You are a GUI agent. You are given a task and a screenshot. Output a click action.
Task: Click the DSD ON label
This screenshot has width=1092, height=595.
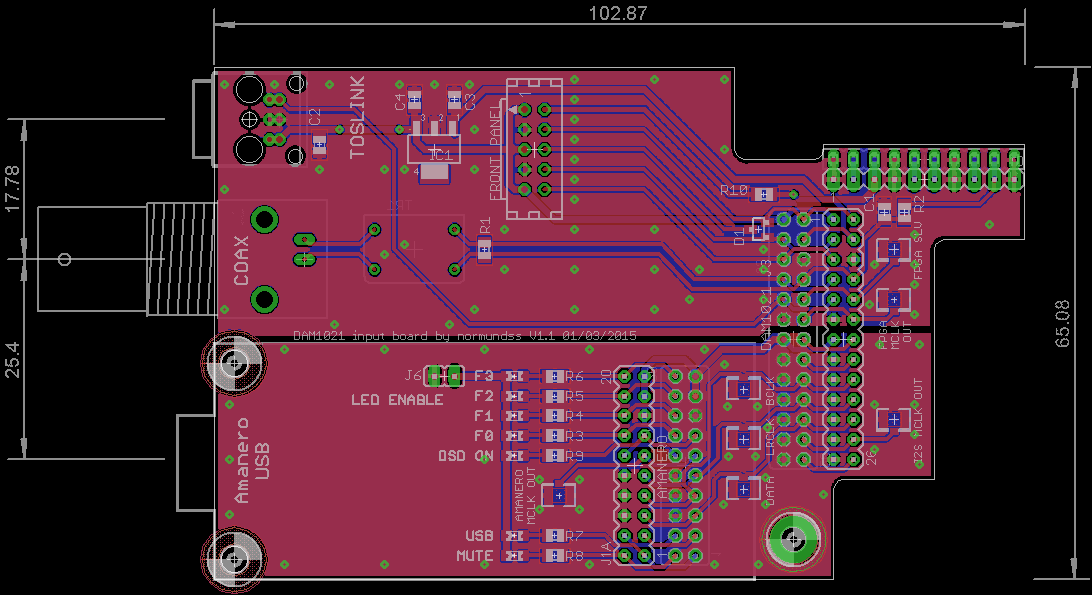[x=466, y=456]
